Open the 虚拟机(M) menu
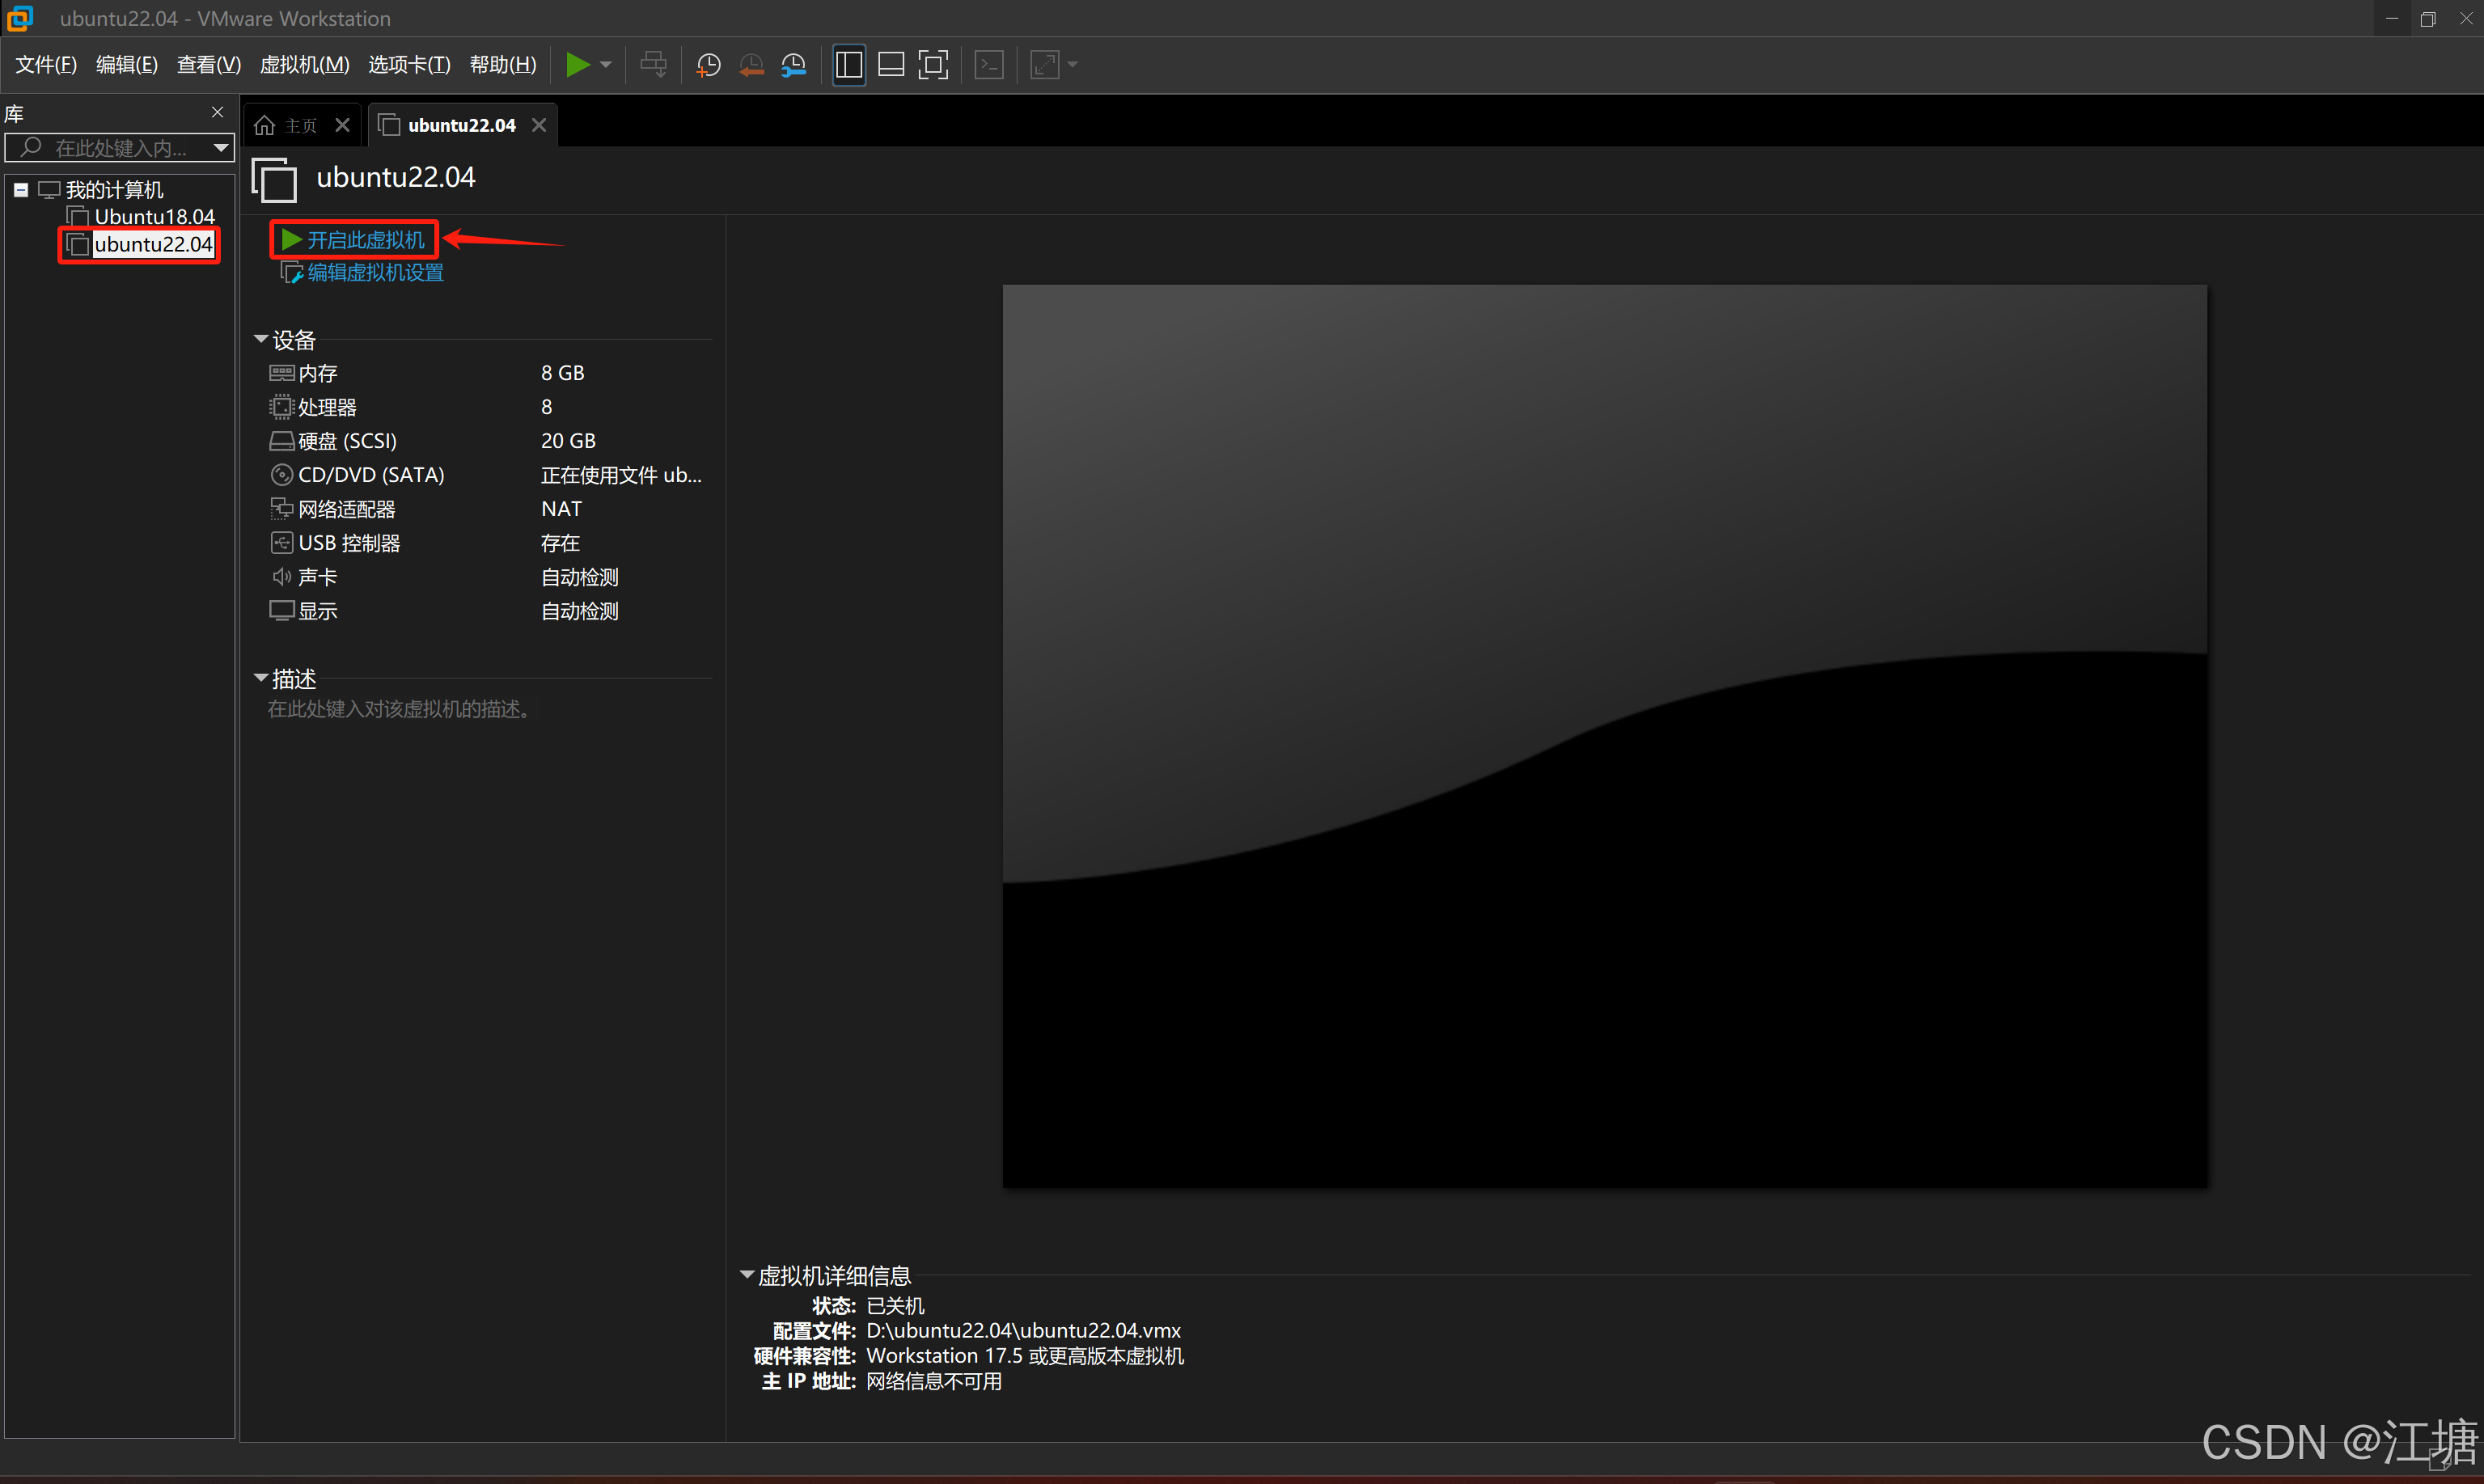2484x1484 pixels. [x=304, y=65]
